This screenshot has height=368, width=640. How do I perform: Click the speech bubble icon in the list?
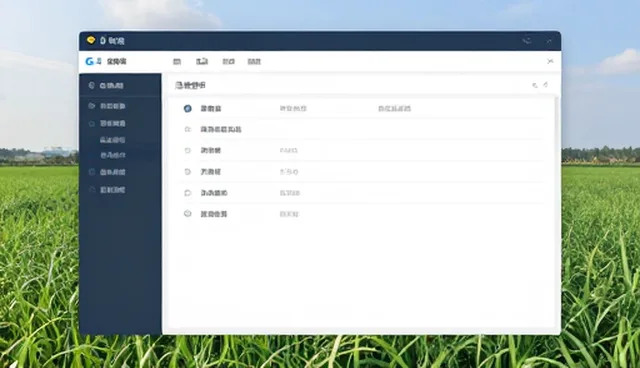point(188,193)
